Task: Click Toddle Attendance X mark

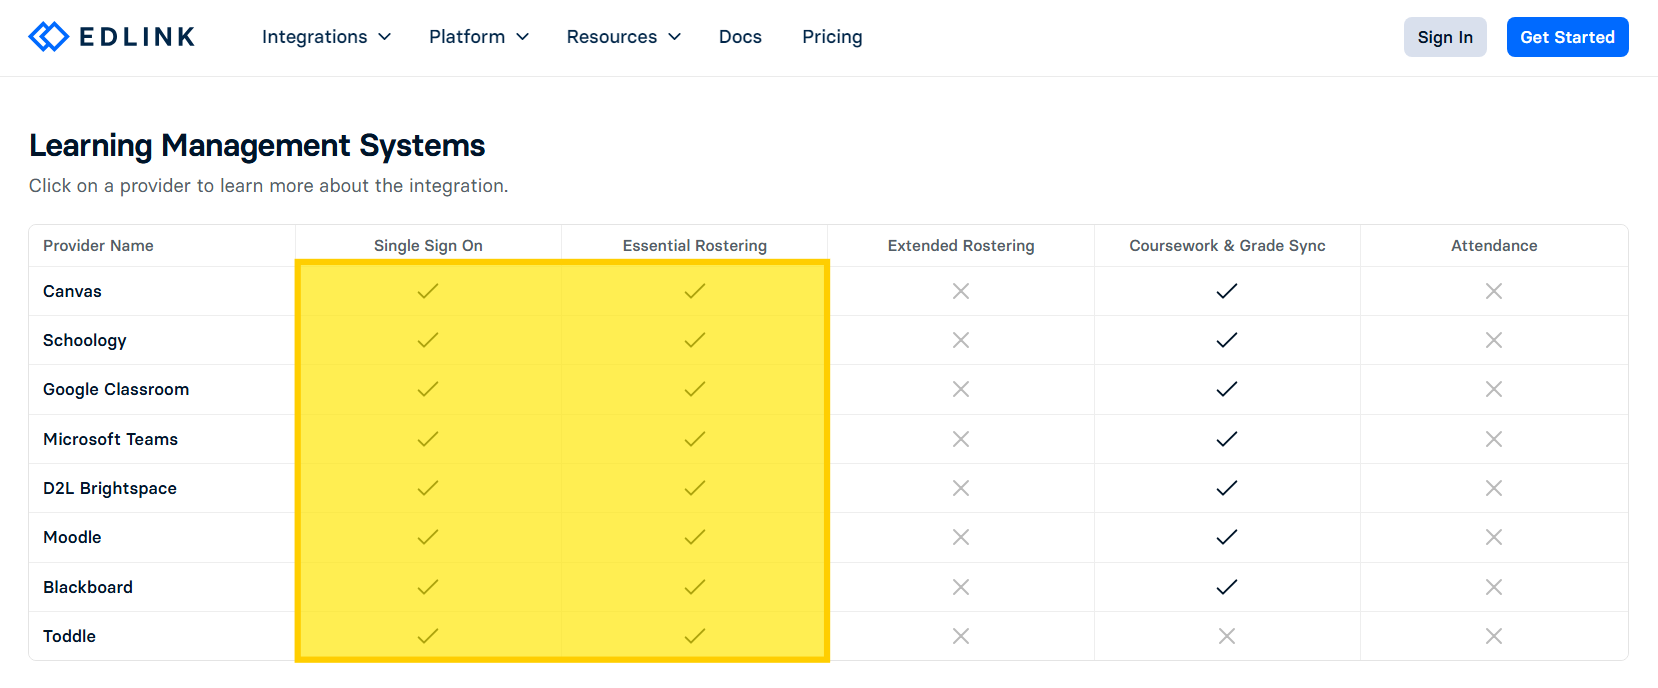Action: (1494, 636)
